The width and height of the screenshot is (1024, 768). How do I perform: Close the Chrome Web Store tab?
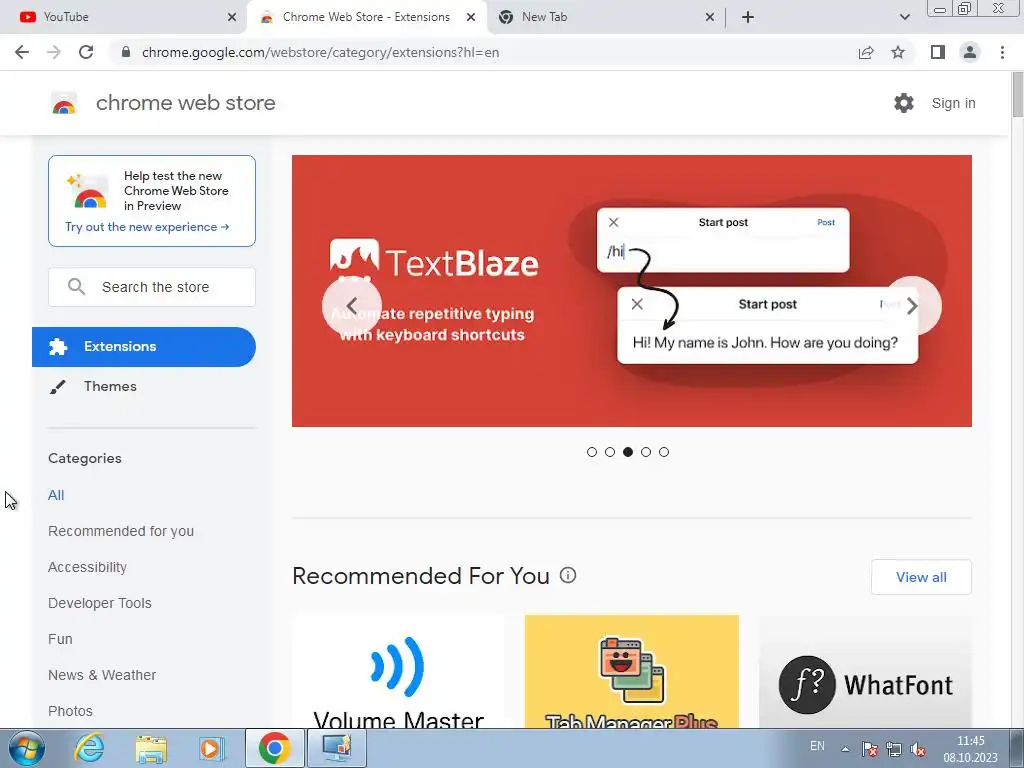pyautogui.click(x=471, y=17)
